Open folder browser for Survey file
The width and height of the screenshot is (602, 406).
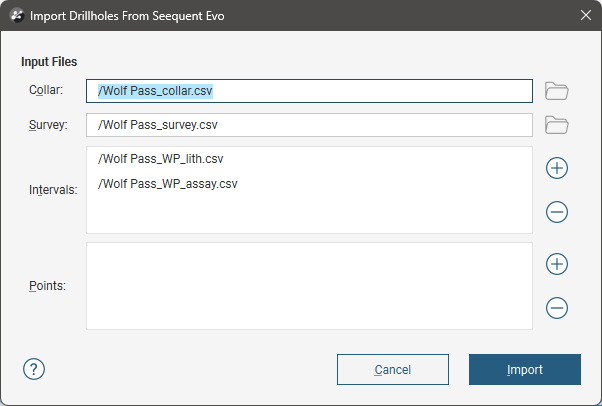pos(557,125)
